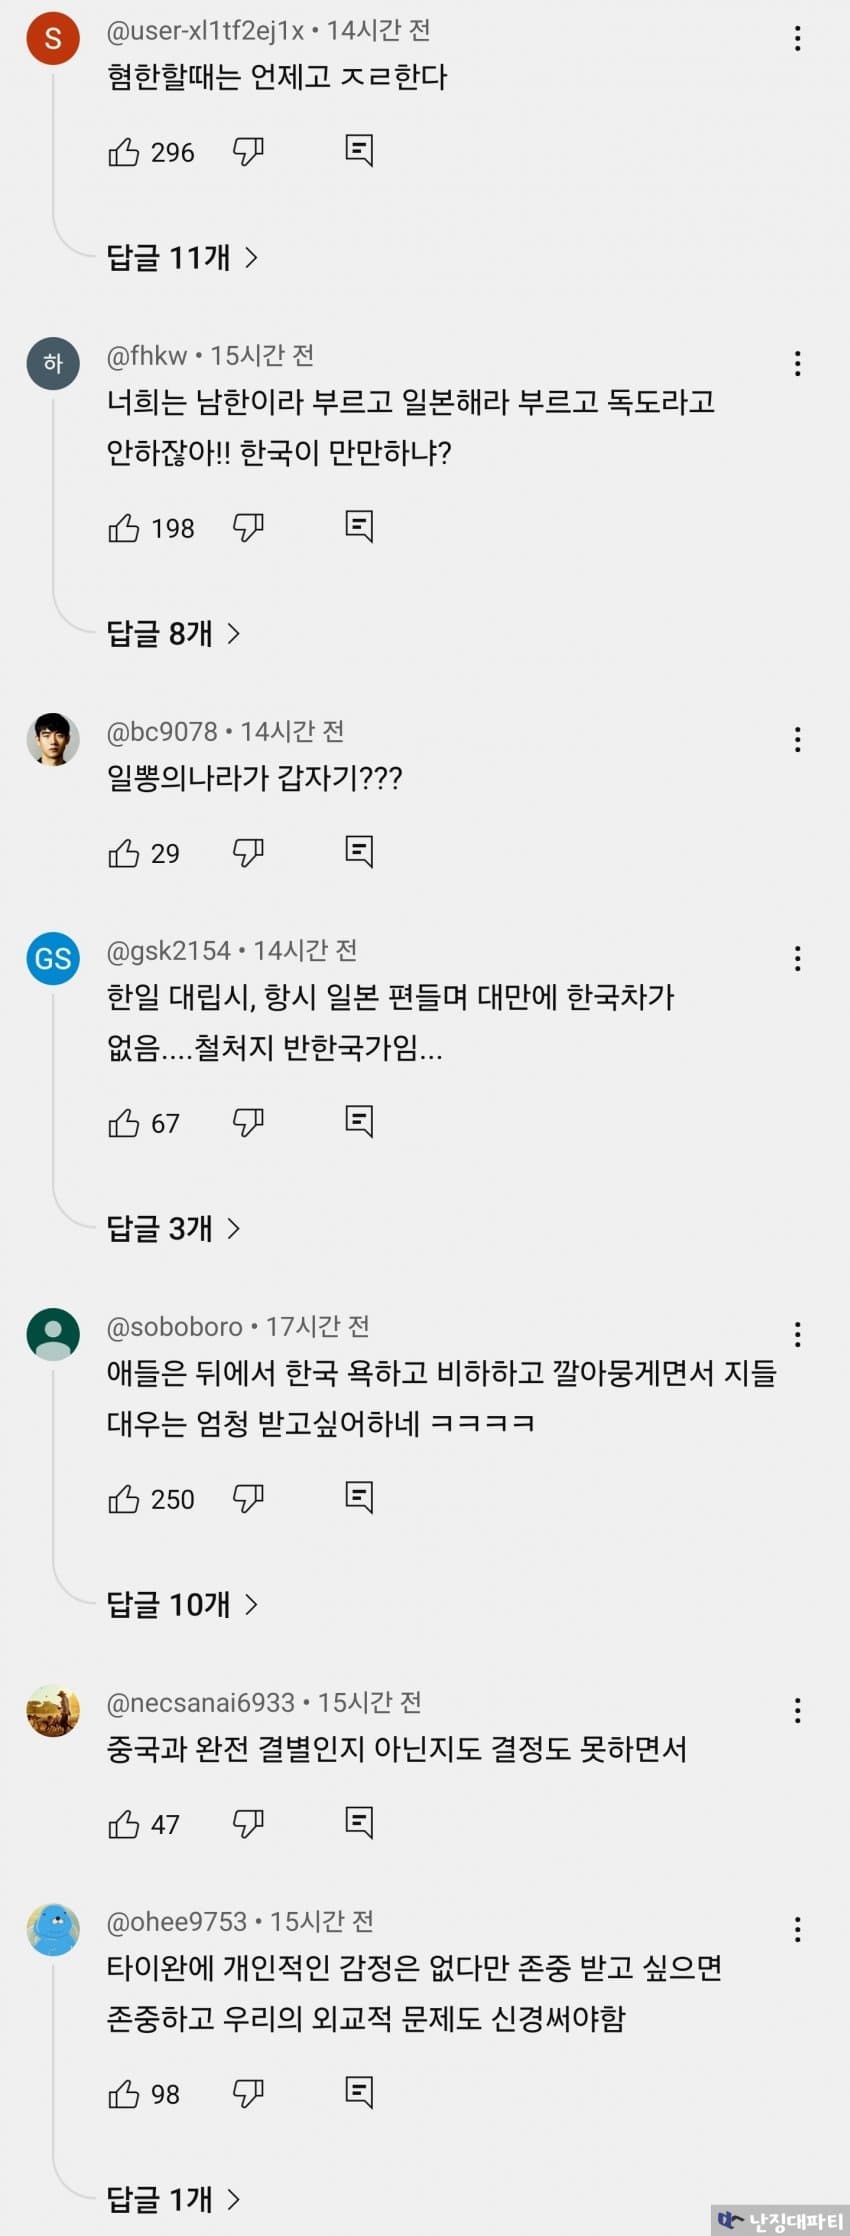Like the @soboboro comment with 250 likes
This screenshot has width=850, height=2236.
(124, 1498)
